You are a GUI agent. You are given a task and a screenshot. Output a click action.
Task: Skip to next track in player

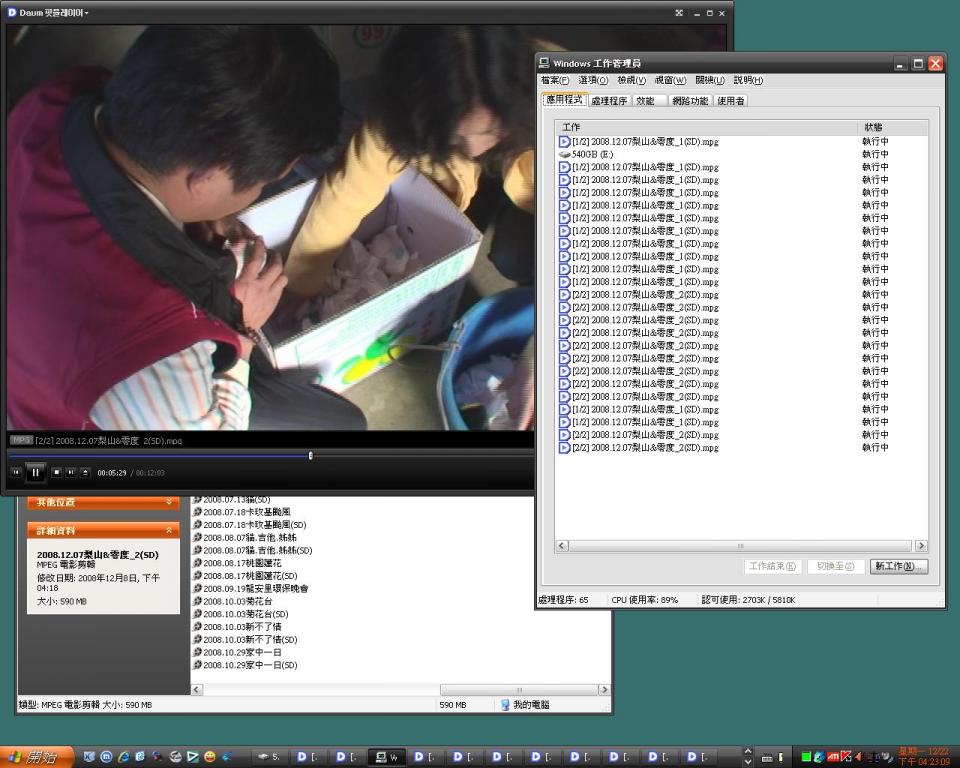click(x=71, y=472)
